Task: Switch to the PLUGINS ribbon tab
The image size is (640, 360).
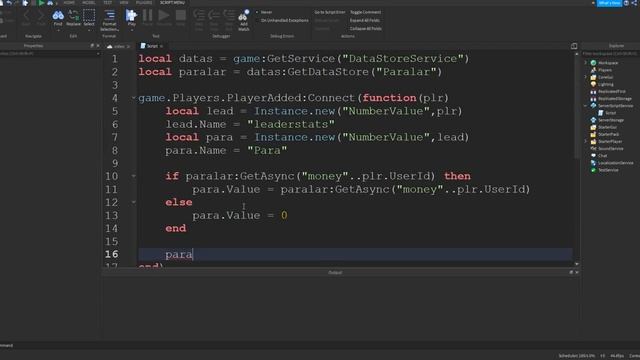Action: [144, 2]
